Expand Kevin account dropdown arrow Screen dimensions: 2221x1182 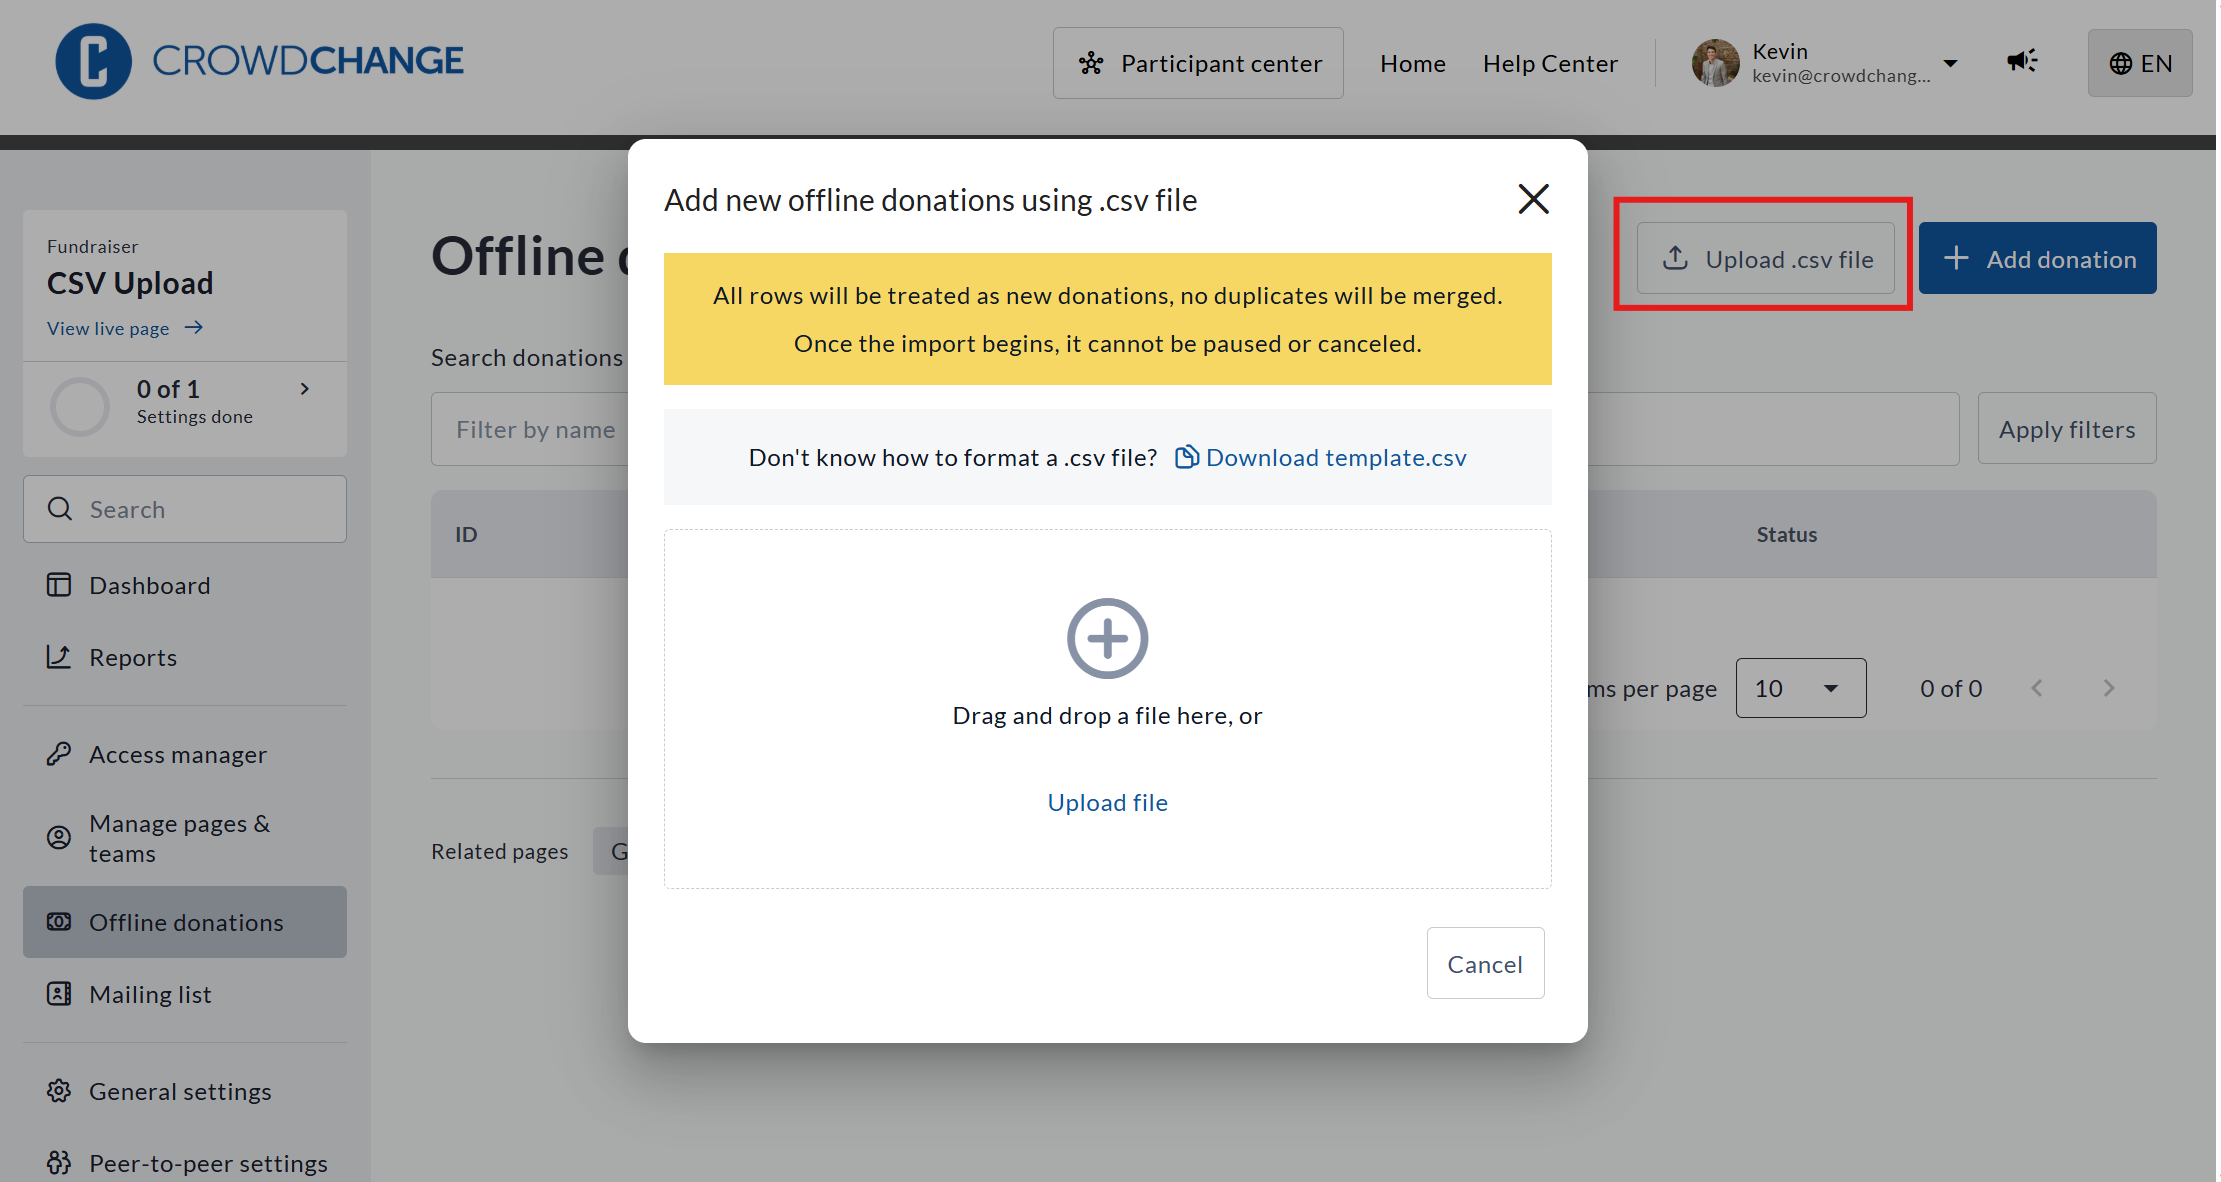pos(1950,63)
